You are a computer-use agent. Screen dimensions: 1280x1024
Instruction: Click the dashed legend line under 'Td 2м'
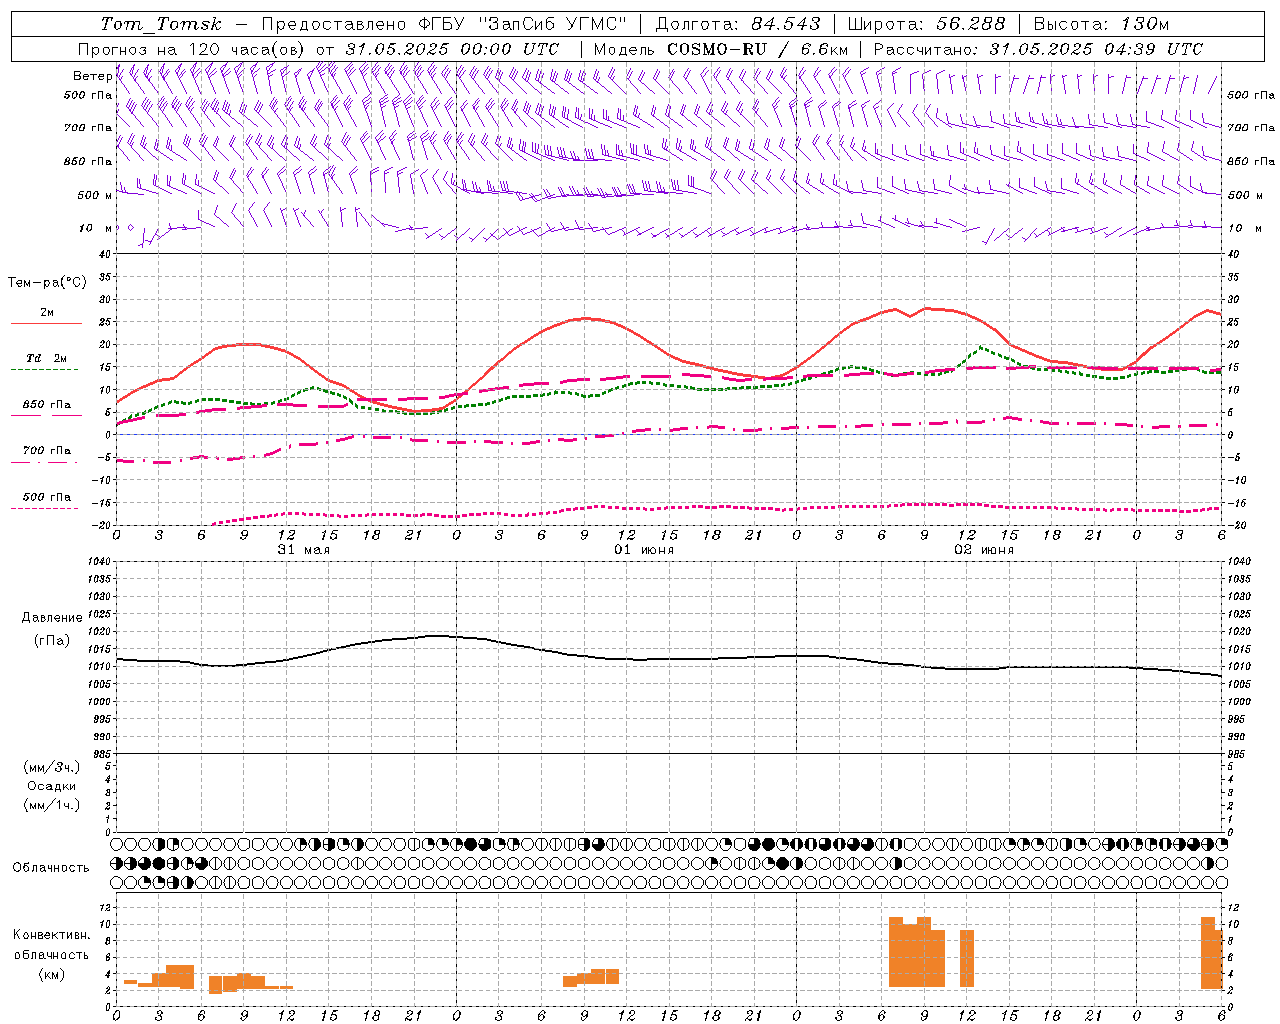pos(44,370)
